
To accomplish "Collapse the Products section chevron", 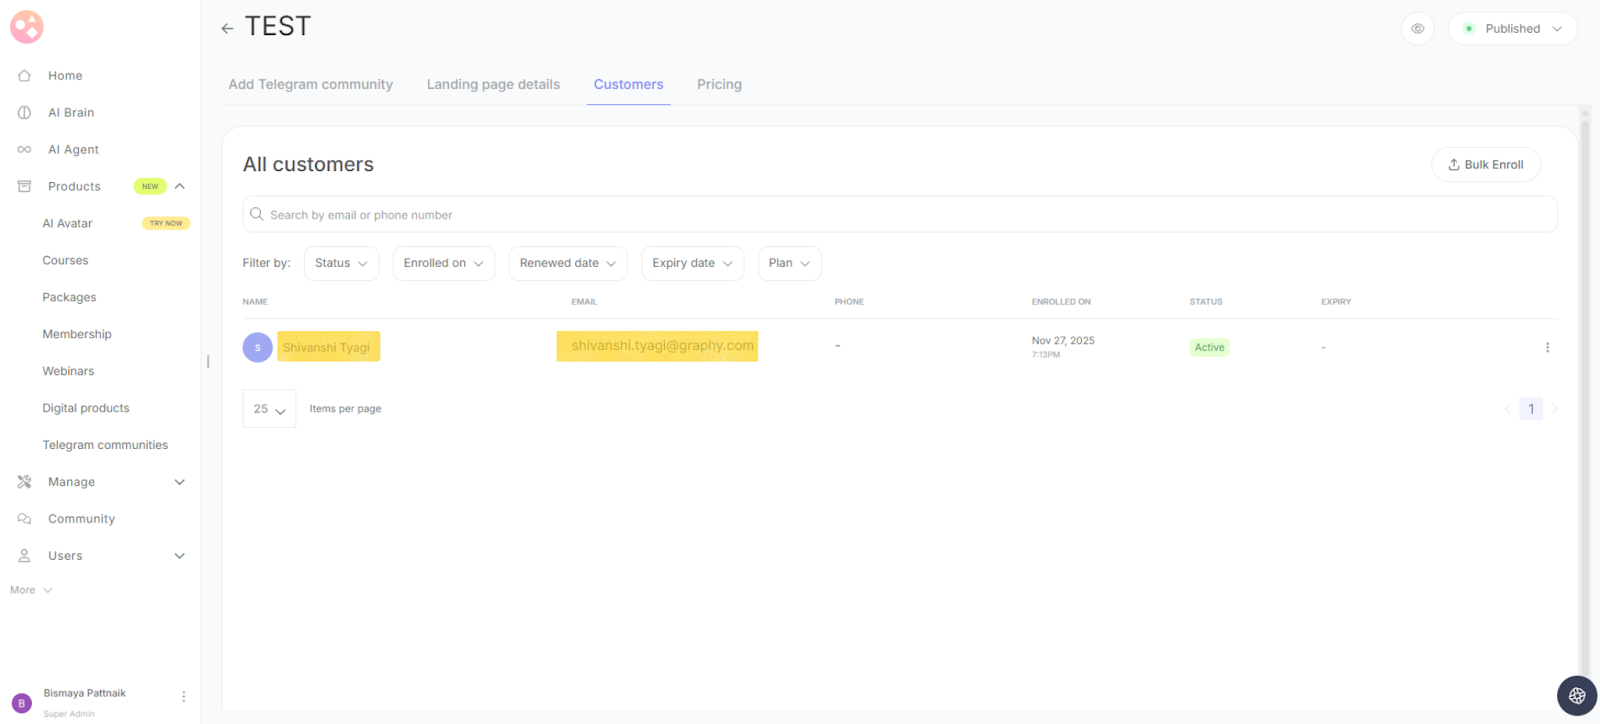I will click(x=180, y=187).
